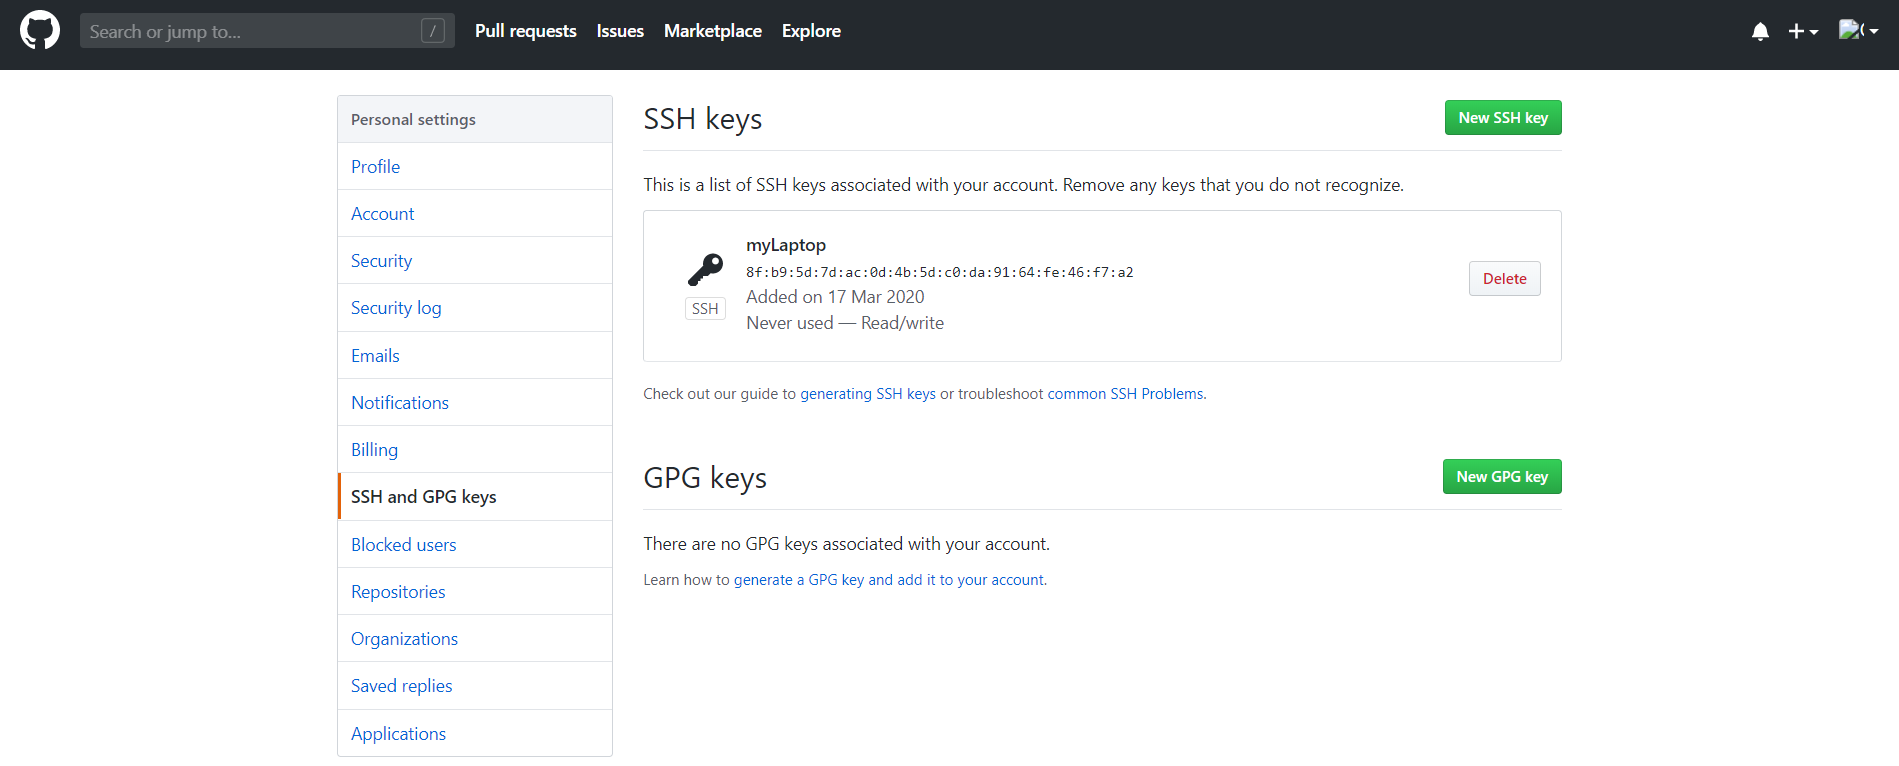Screen dimensions: 1899x766
Task: Open the generate a GPG key guide link
Action: pyautogui.click(x=889, y=580)
